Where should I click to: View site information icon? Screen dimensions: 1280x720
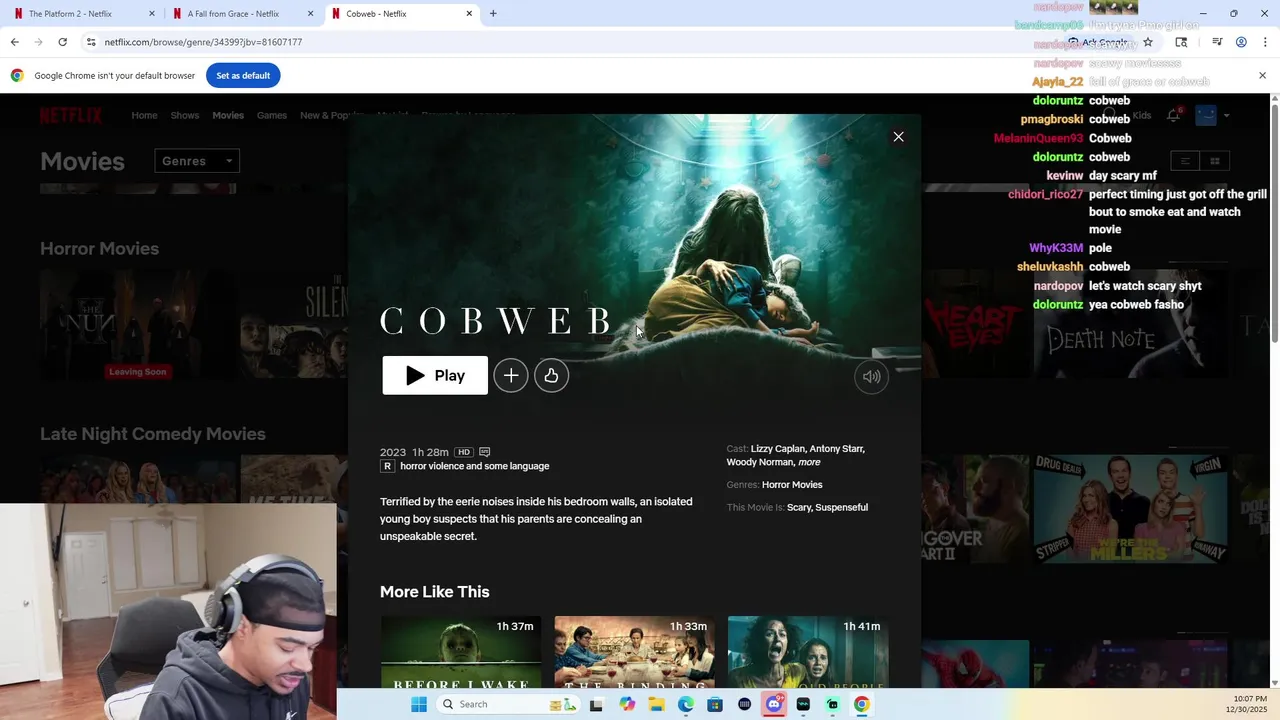pyautogui.click(x=91, y=42)
